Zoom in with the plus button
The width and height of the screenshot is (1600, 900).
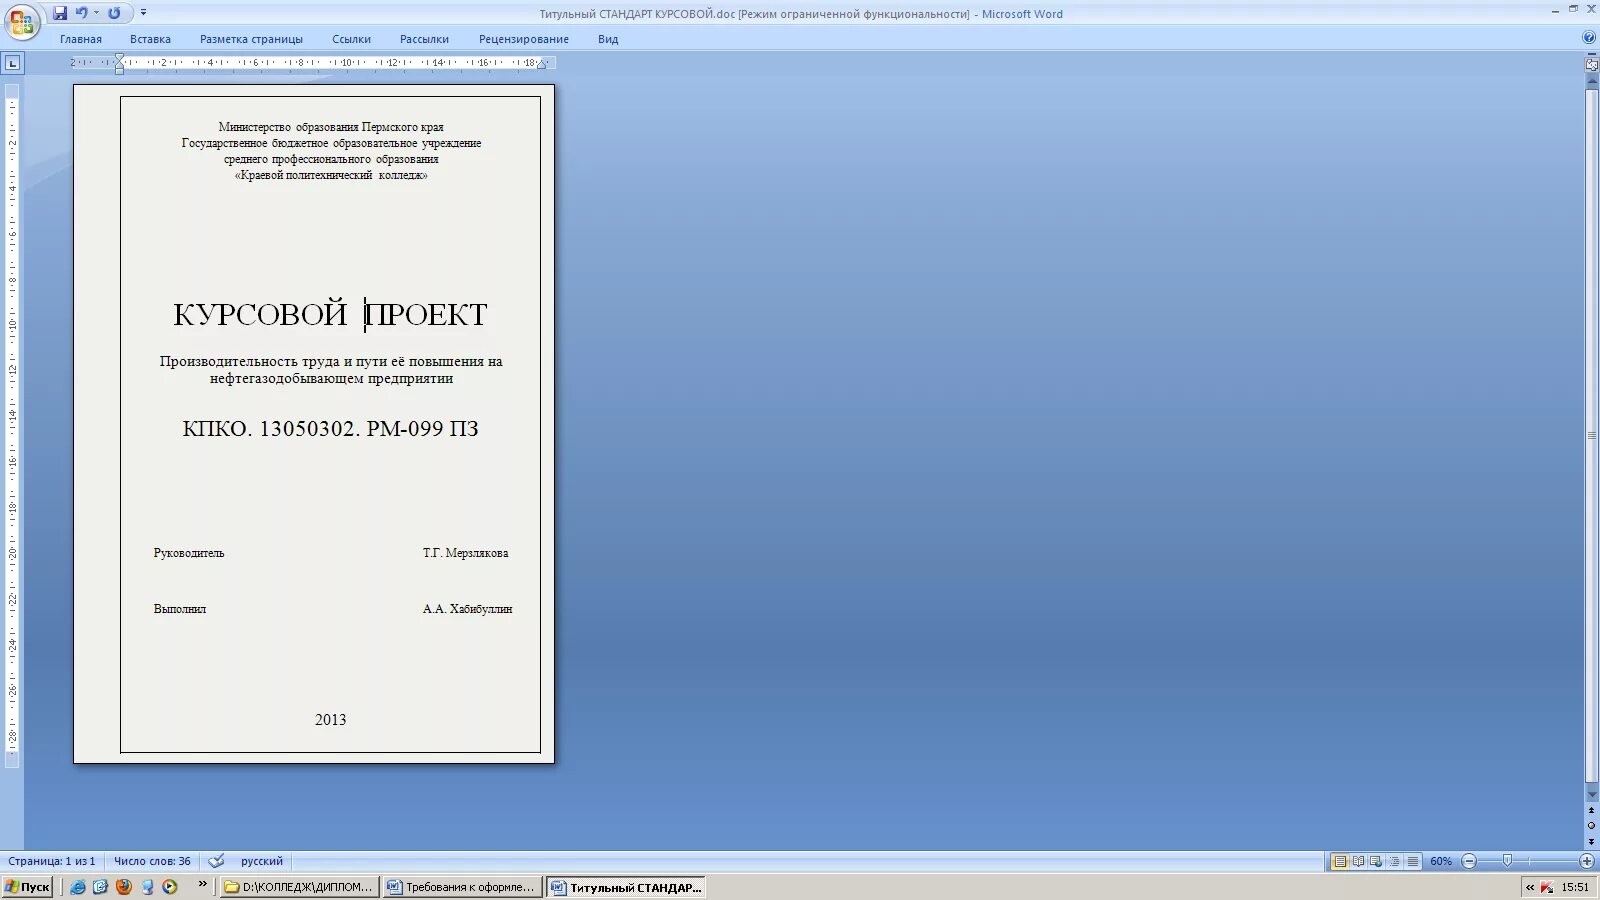pos(1587,861)
